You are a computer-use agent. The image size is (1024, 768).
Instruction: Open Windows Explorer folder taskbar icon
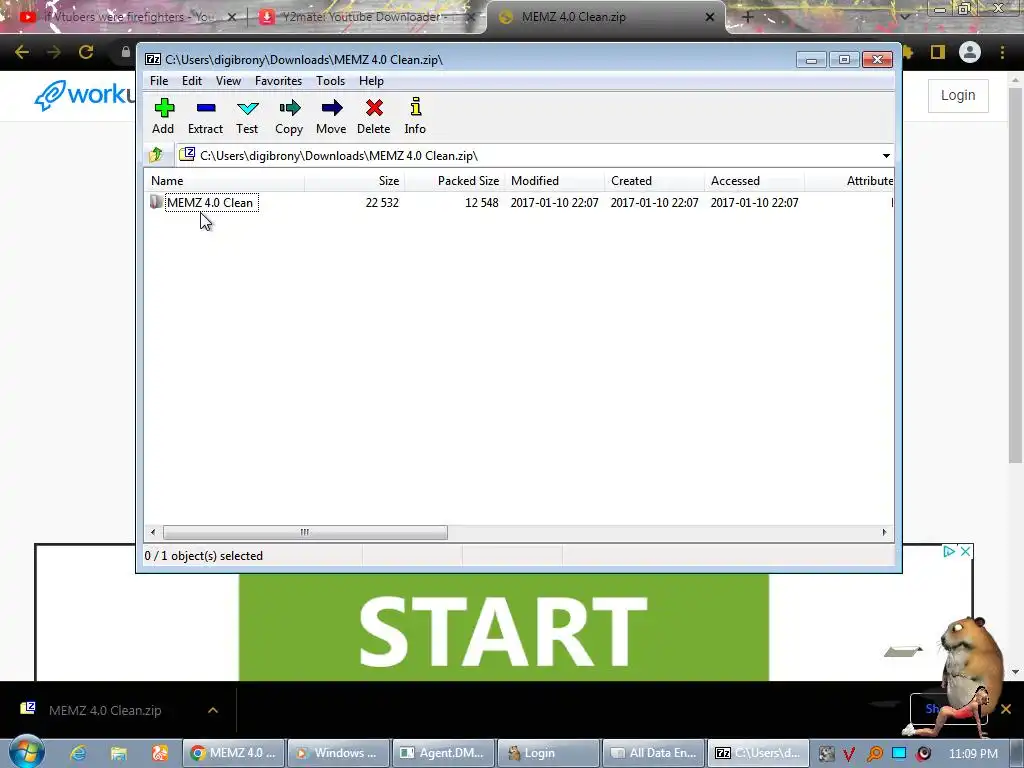click(x=118, y=753)
